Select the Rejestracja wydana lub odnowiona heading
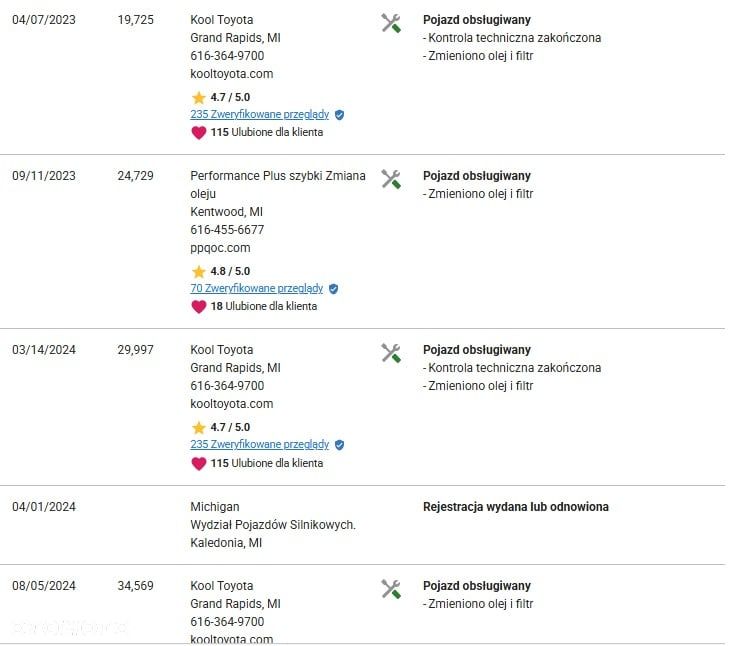The image size is (750, 646). pyautogui.click(x=516, y=507)
